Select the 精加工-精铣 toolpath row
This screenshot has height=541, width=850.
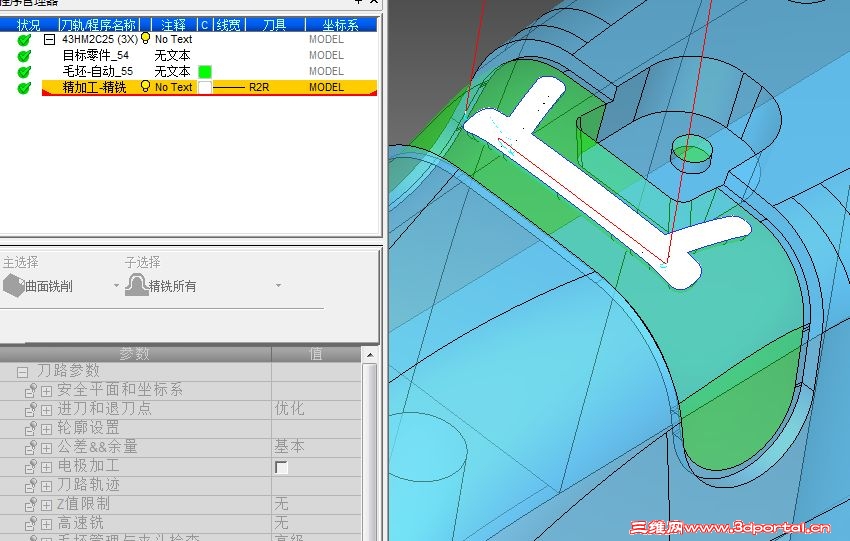pos(209,87)
